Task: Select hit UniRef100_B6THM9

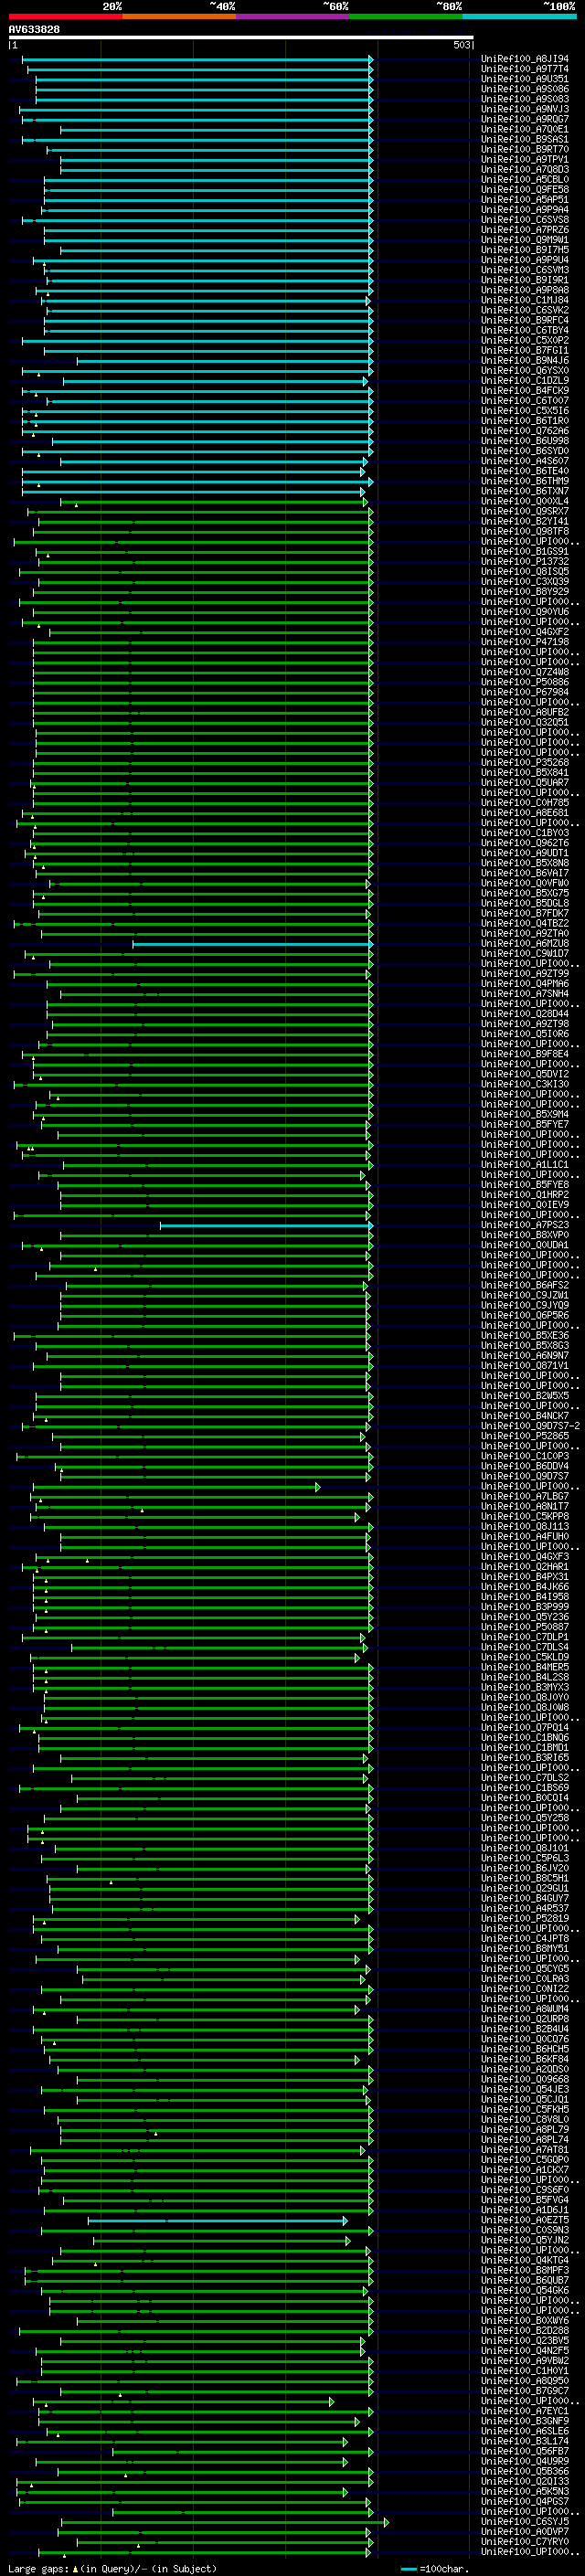Action: click(525, 481)
